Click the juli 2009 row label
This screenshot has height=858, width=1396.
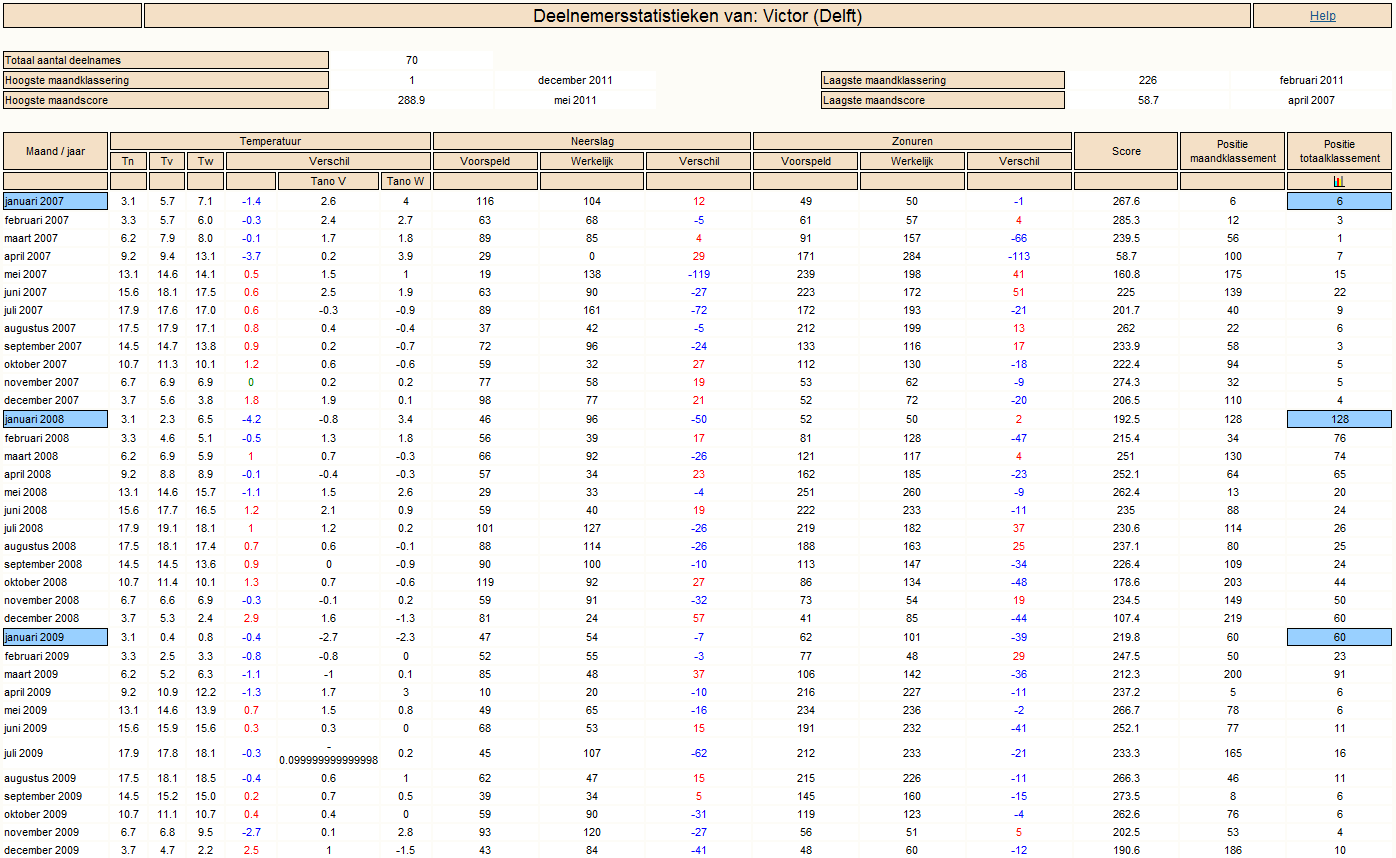[x=26, y=753]
